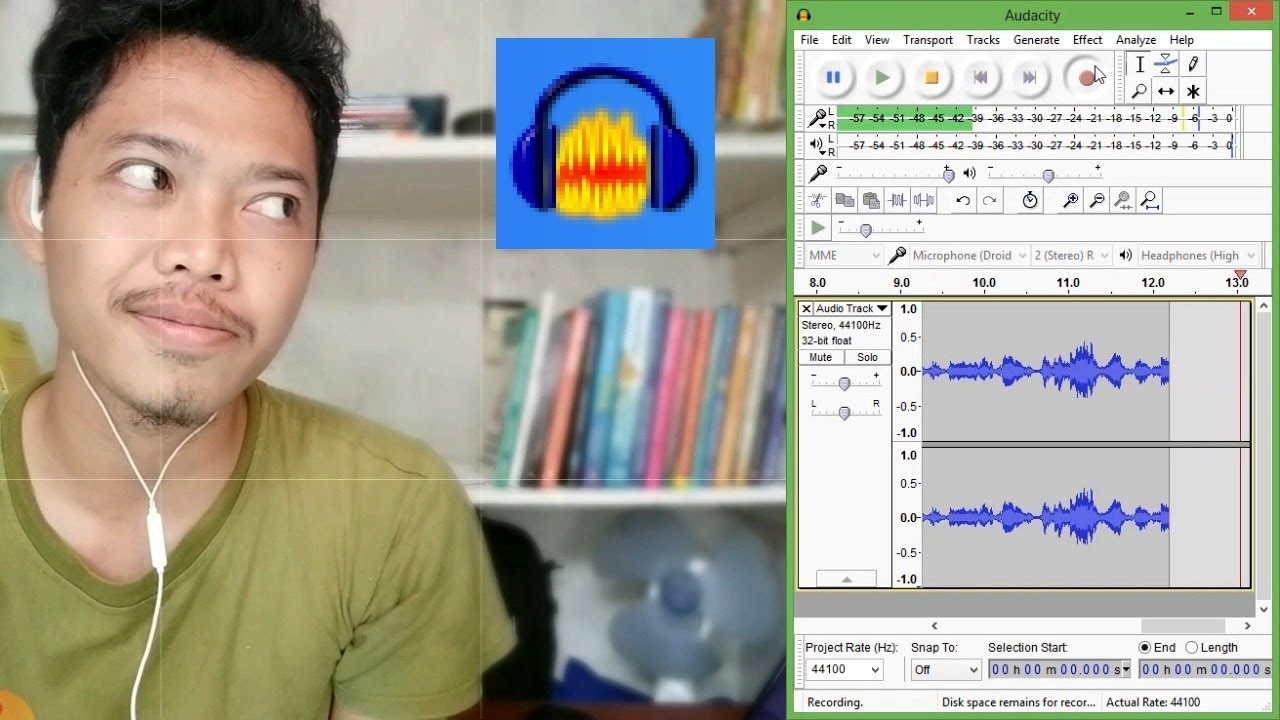The image size is (1280, 720).
Task: Click the track gain slider handle
Action: (x=844, y=384)
